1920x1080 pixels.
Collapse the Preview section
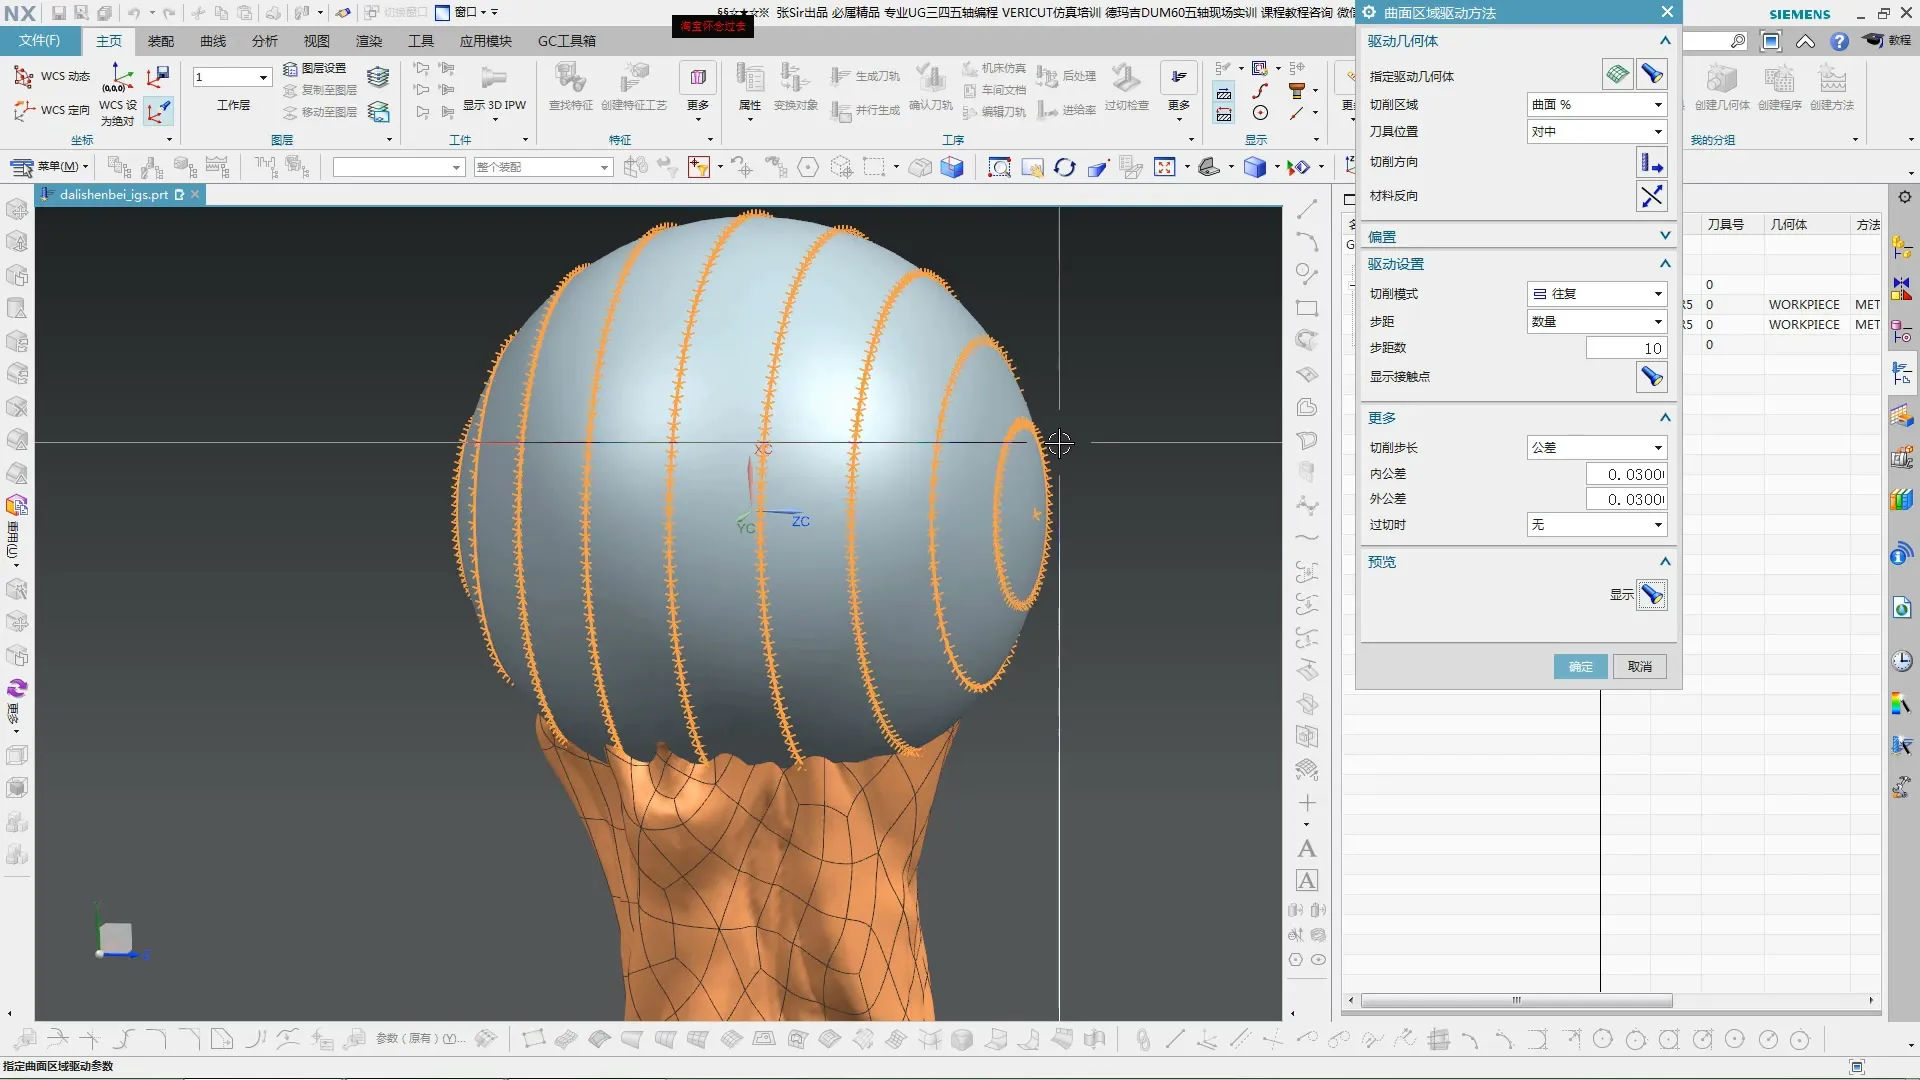click(1664, 562)
